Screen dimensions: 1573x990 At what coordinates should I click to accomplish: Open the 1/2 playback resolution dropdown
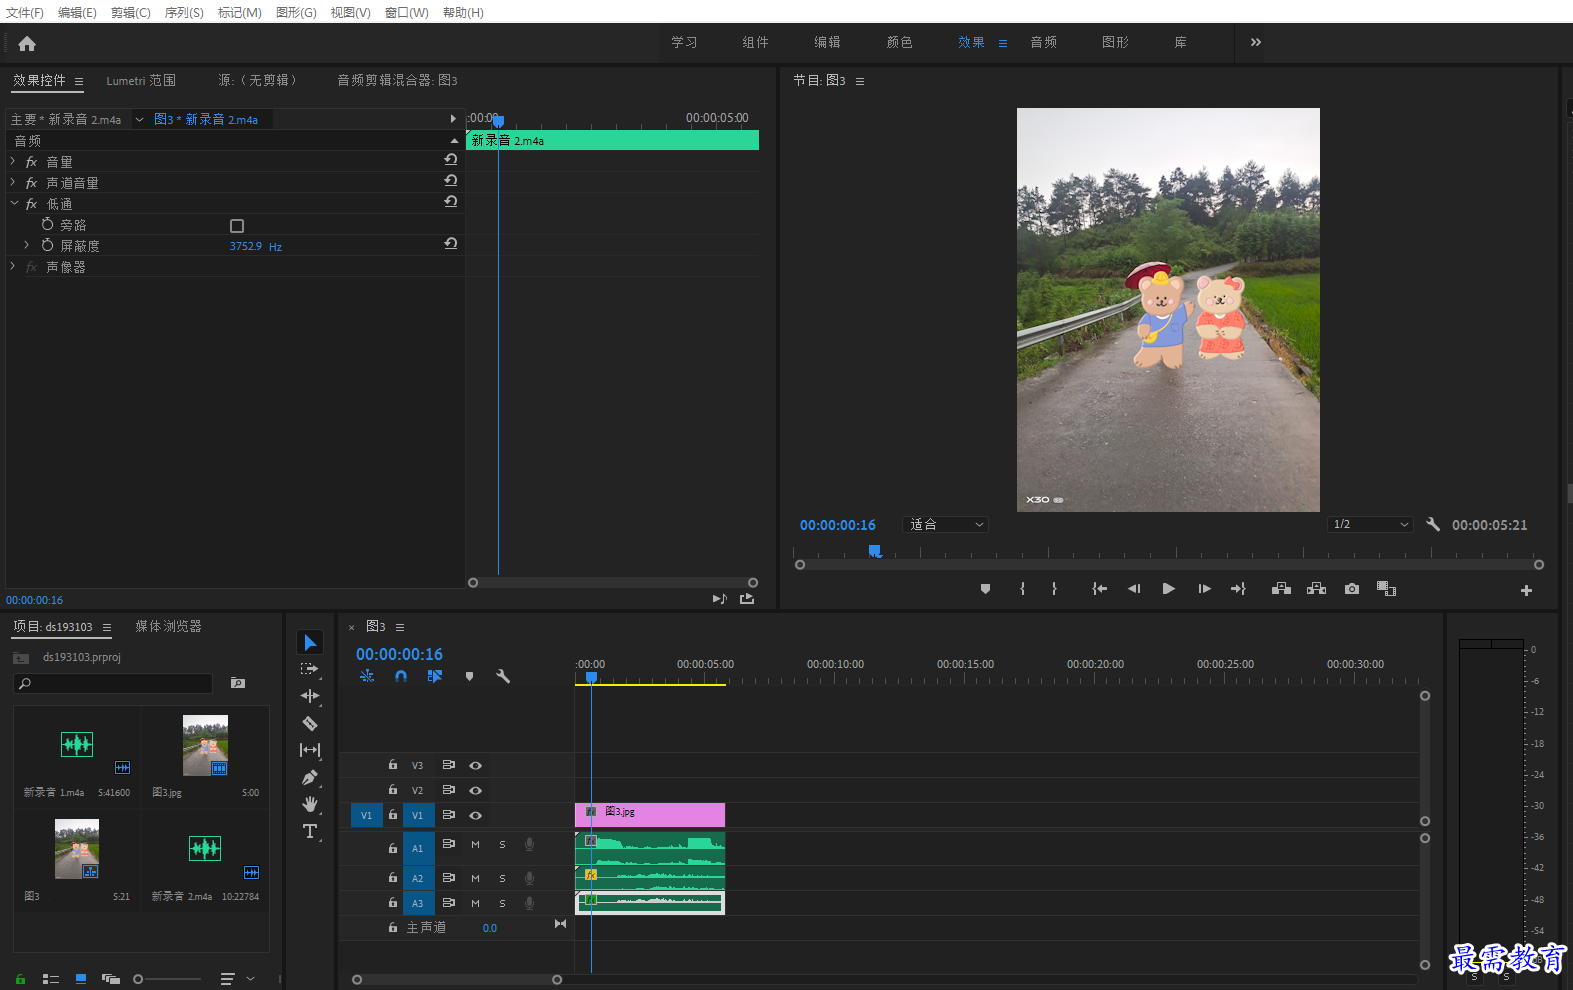pyautogui.click(x=1370, y=525)
